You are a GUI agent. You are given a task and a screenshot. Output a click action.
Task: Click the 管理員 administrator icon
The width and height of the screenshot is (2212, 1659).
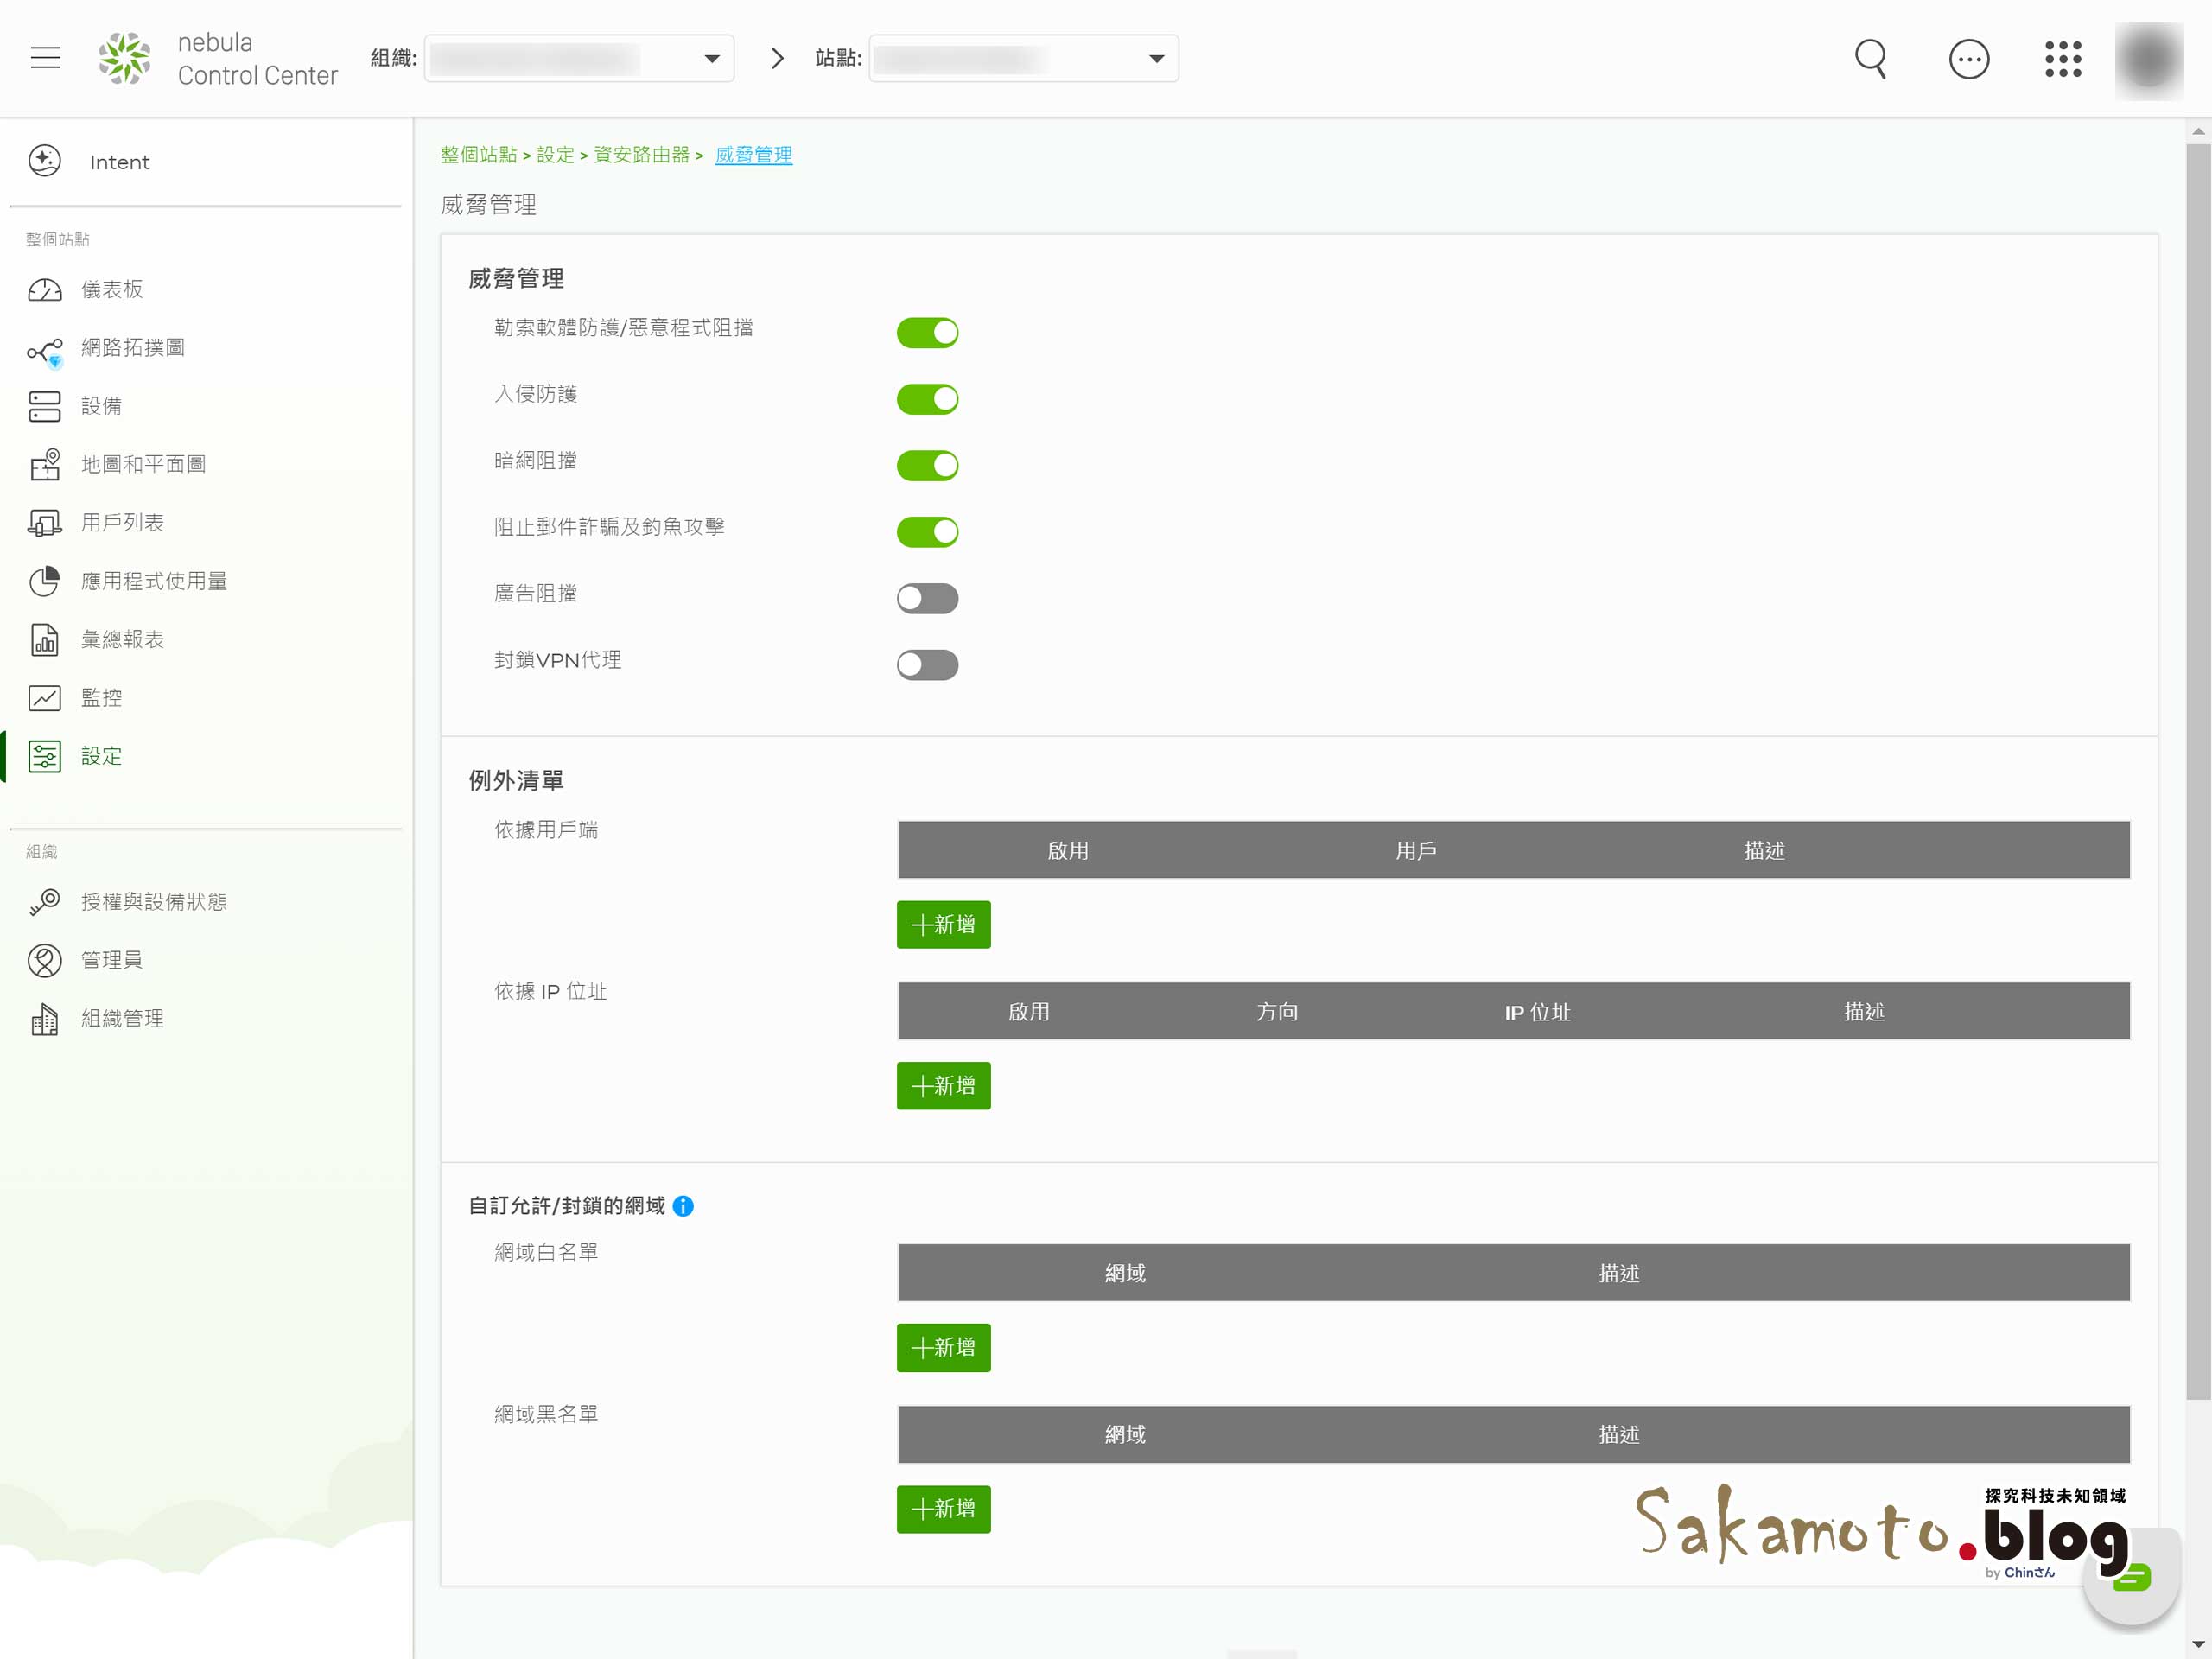tap(45, 960)
